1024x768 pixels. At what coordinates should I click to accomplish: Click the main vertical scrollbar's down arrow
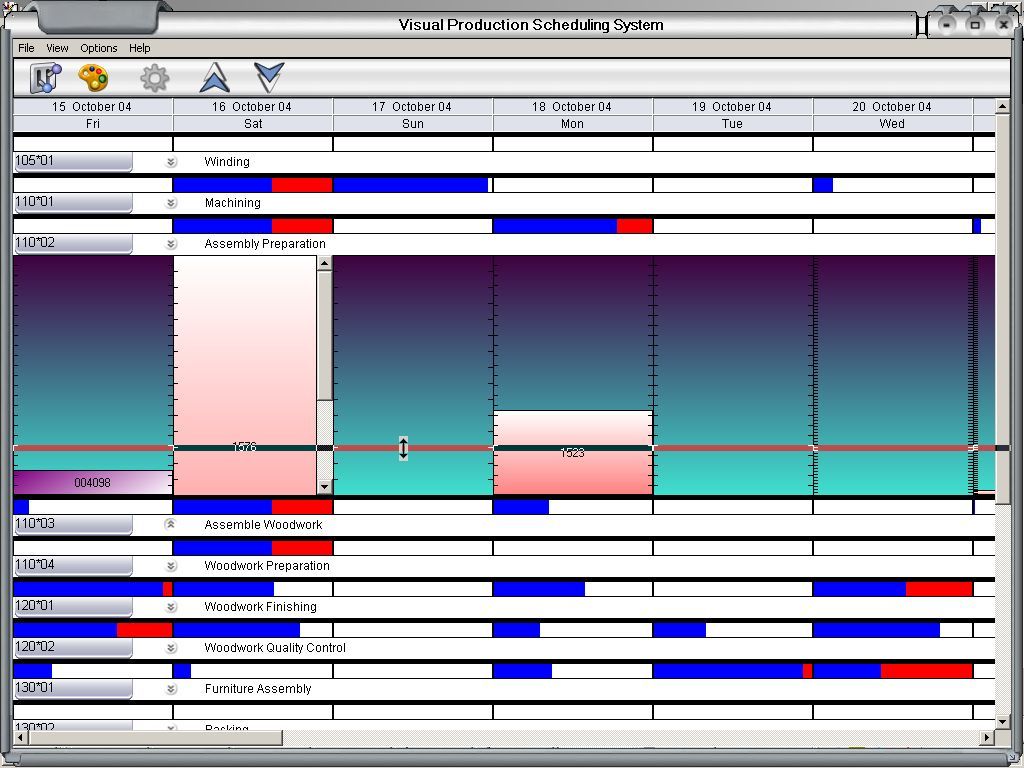point(1003,720)
